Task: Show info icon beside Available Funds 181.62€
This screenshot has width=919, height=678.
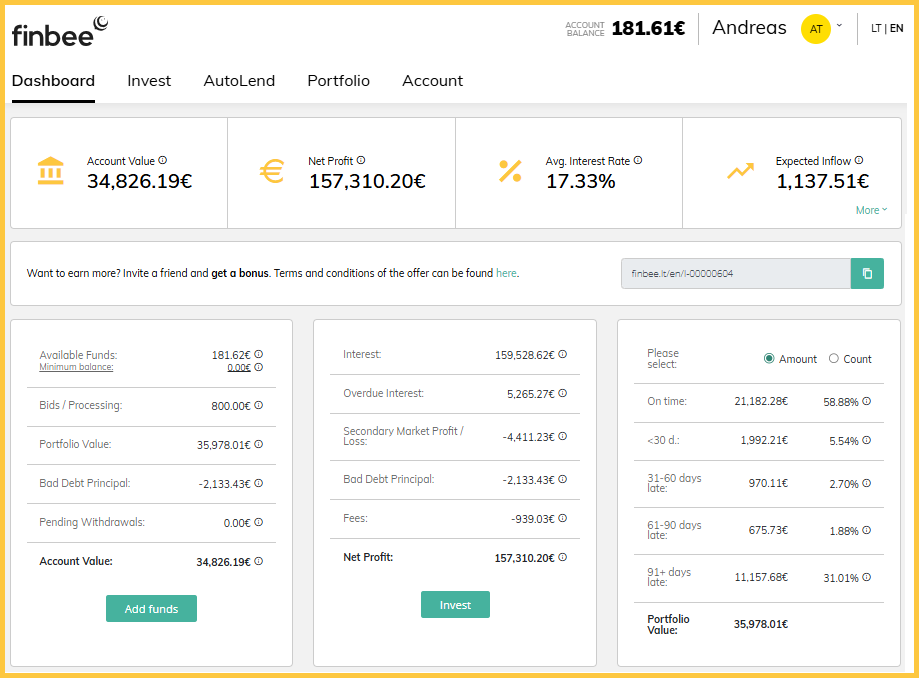Action: (x=258, y=354)
